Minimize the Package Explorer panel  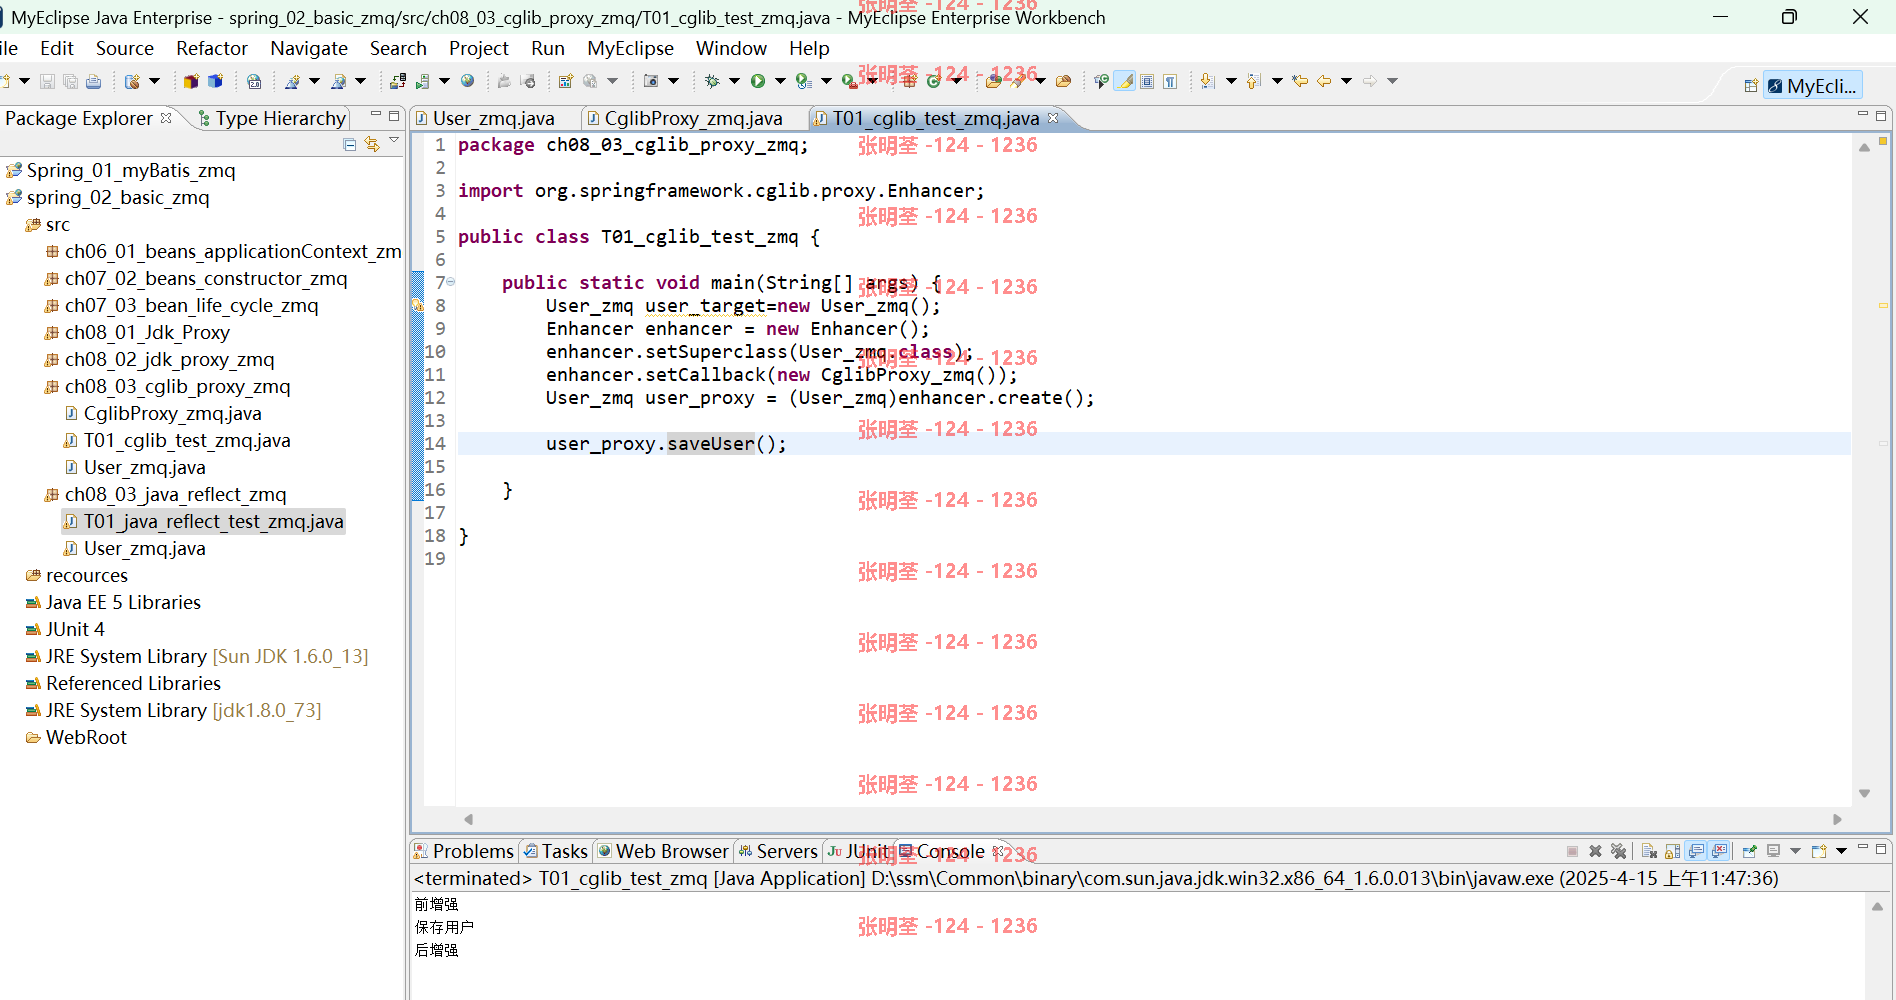coord(376,115)
